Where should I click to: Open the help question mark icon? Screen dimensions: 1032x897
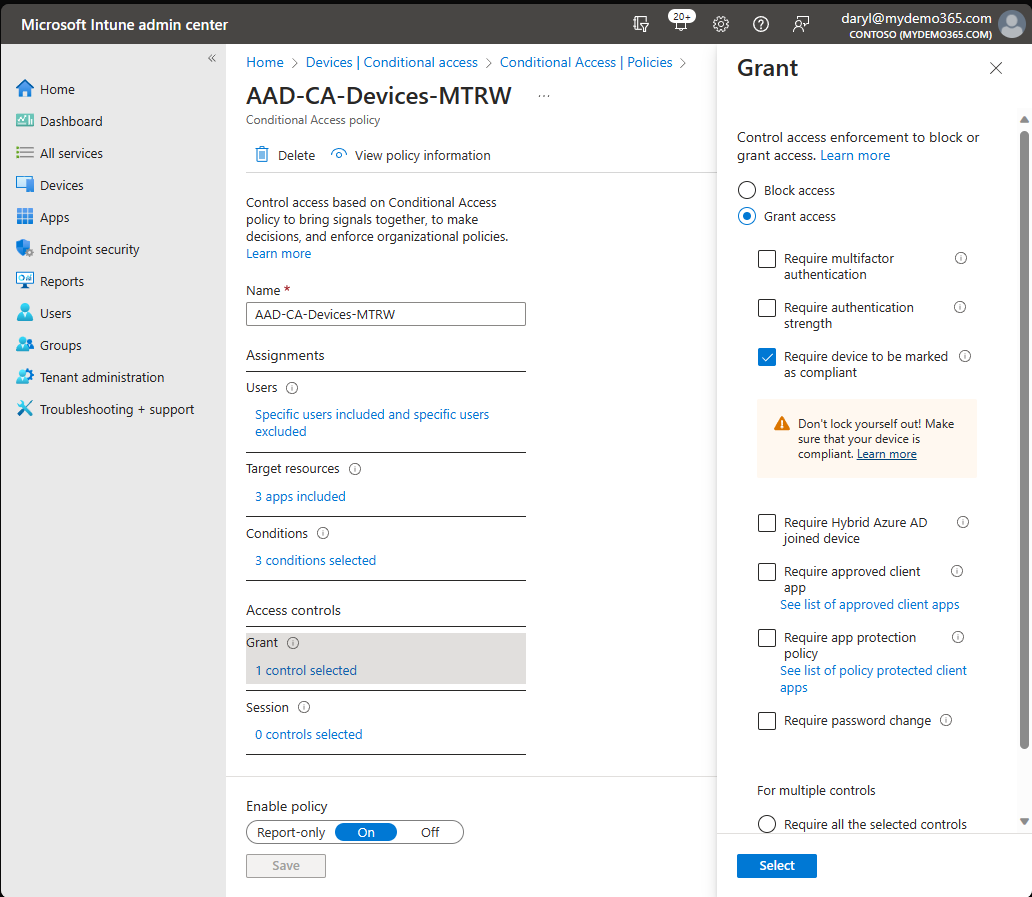tap(761, 24)
